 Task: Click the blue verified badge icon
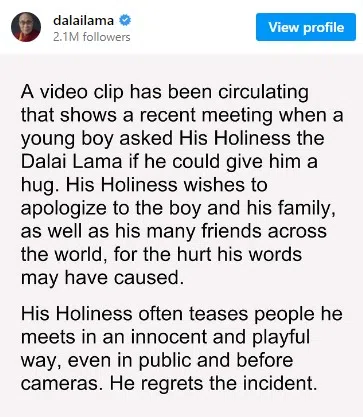[125, 20]
